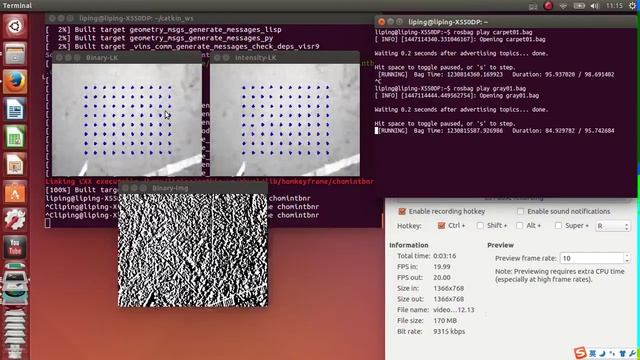
Task: Check the Alt + hotkey modifier
Action: 520,225
